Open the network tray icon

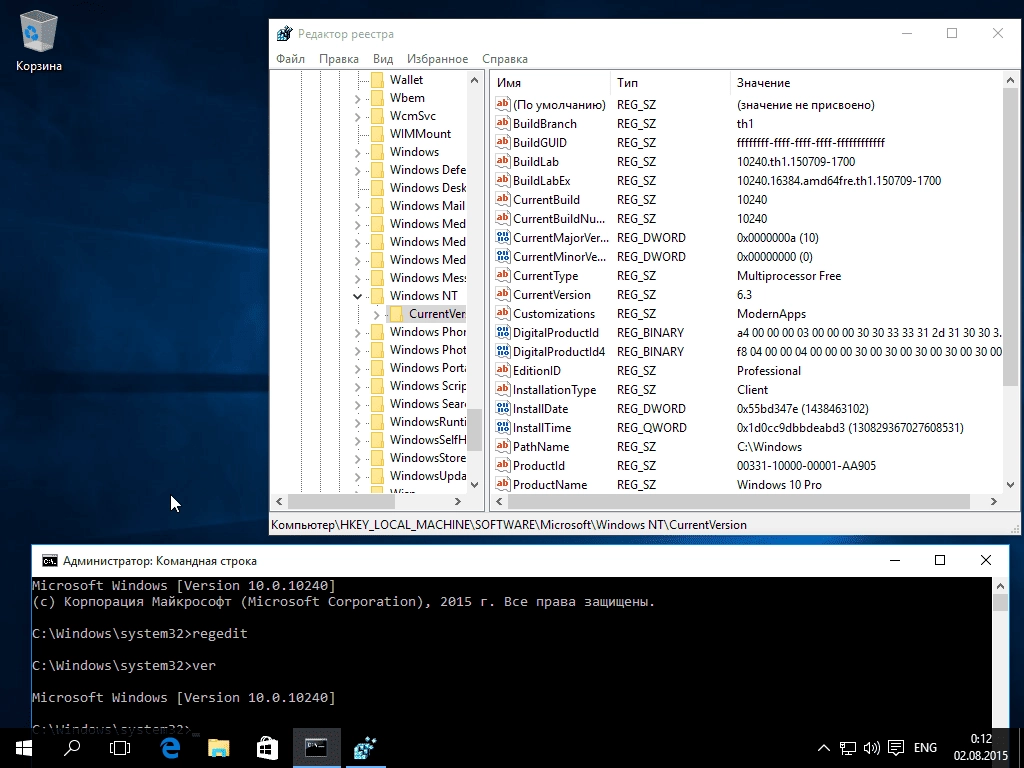(x=848, y=748)
